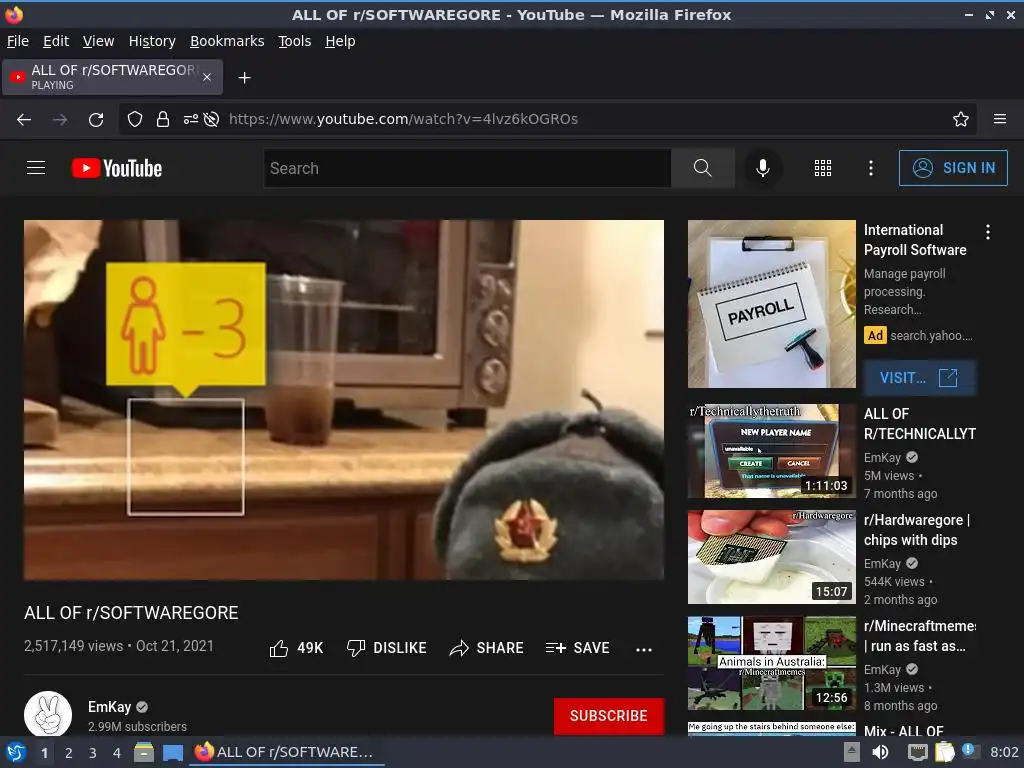This screenshot has height=768, width=1024.
Task: Open the Edit menu
Action: [x=56, y=41]
